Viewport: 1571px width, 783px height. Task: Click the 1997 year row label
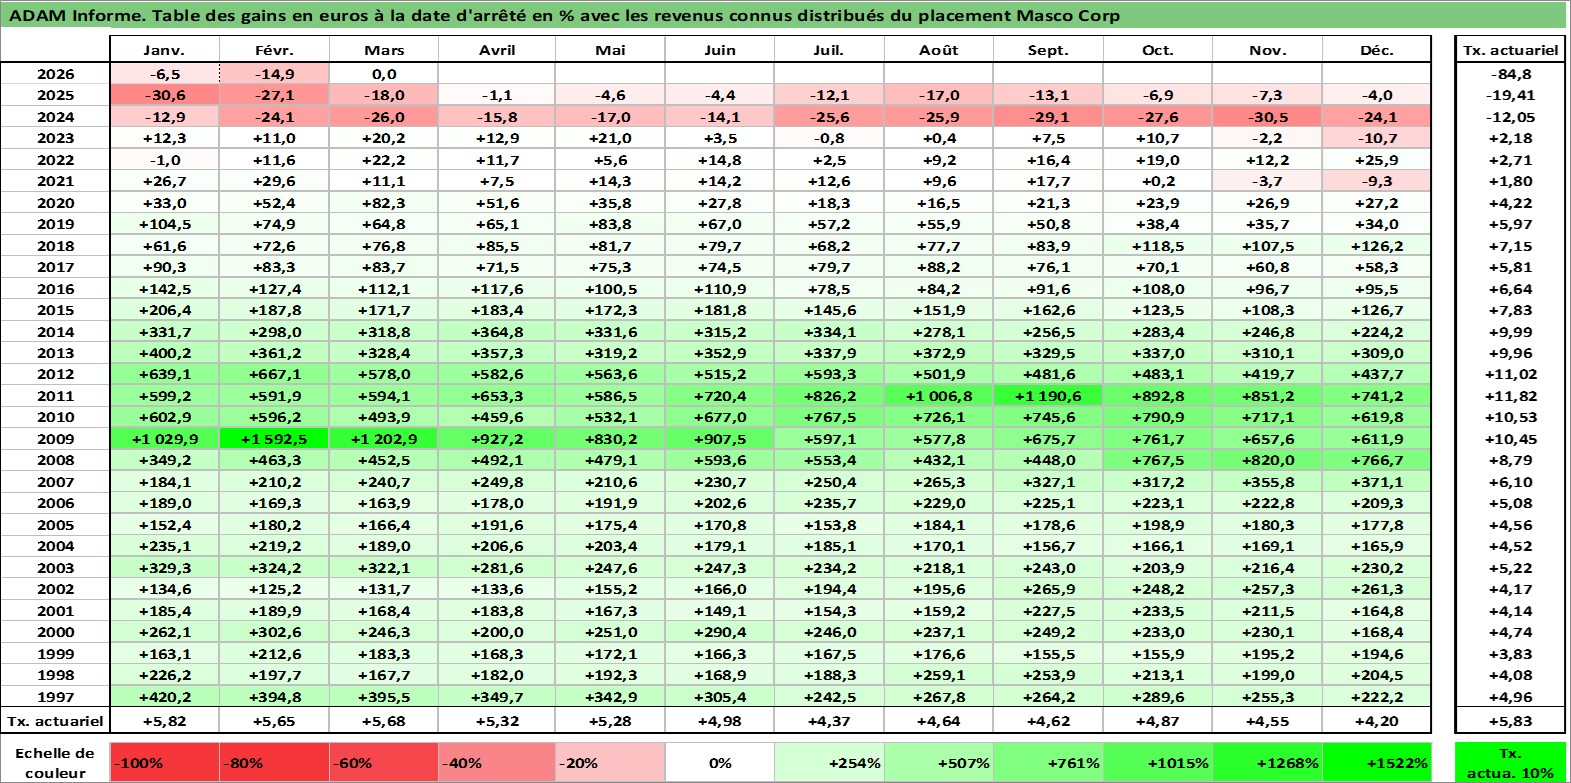[x=55, y=697]
